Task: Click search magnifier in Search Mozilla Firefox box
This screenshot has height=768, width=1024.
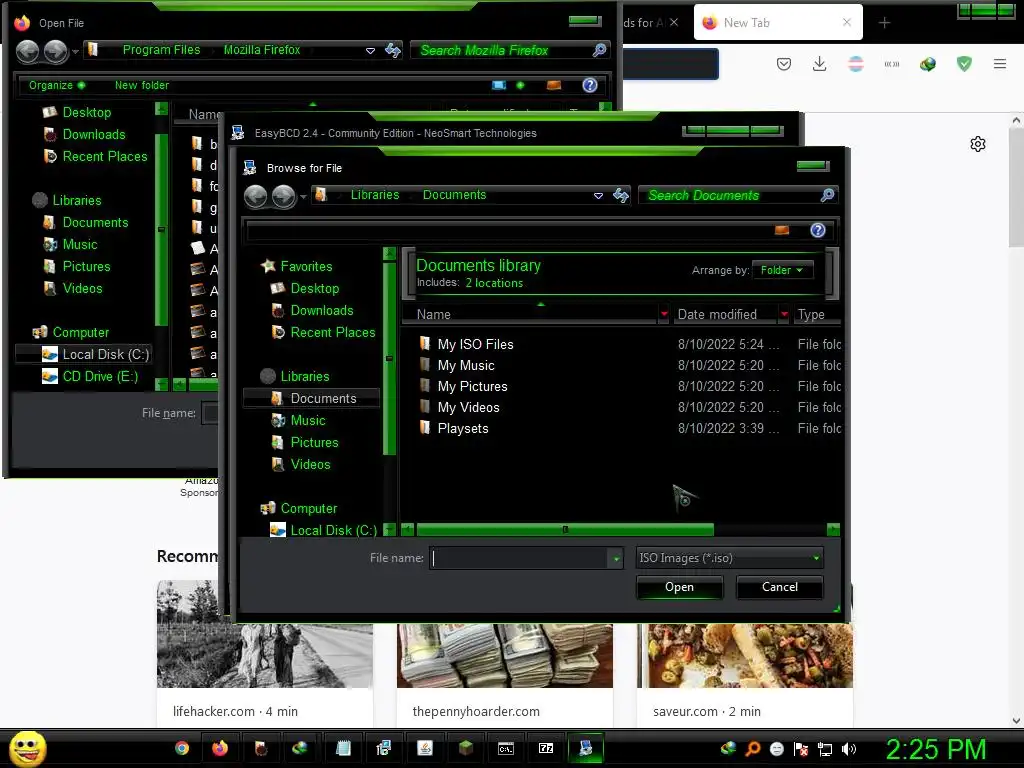Action: coord(599,50)
